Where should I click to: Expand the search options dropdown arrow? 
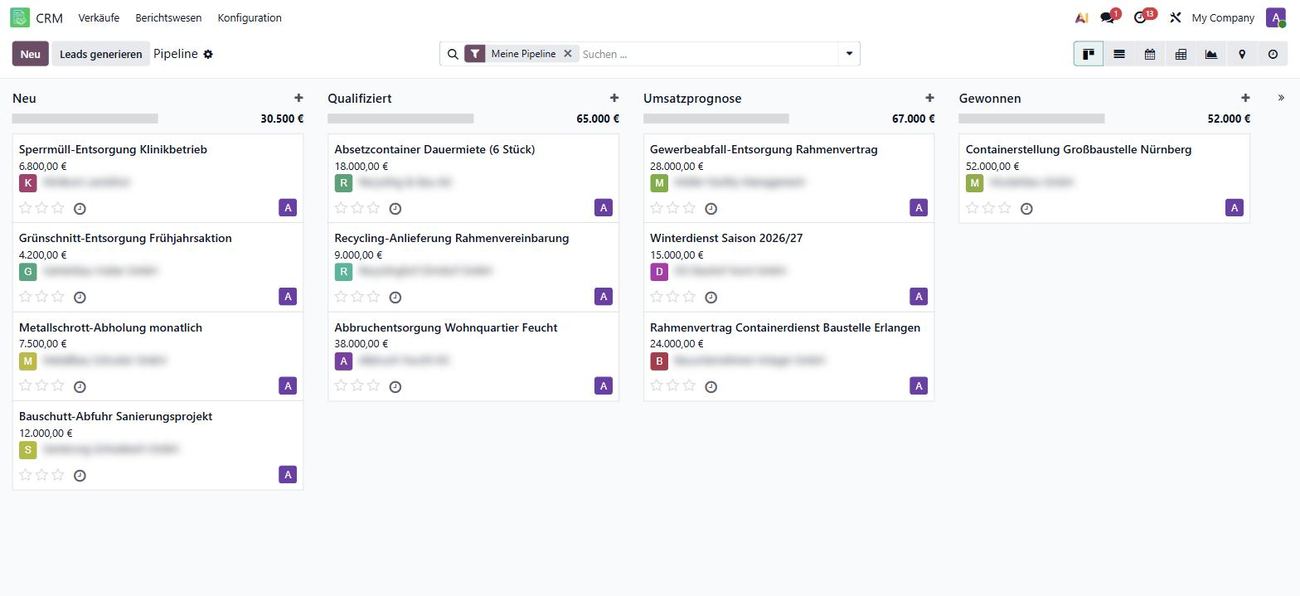849,54
